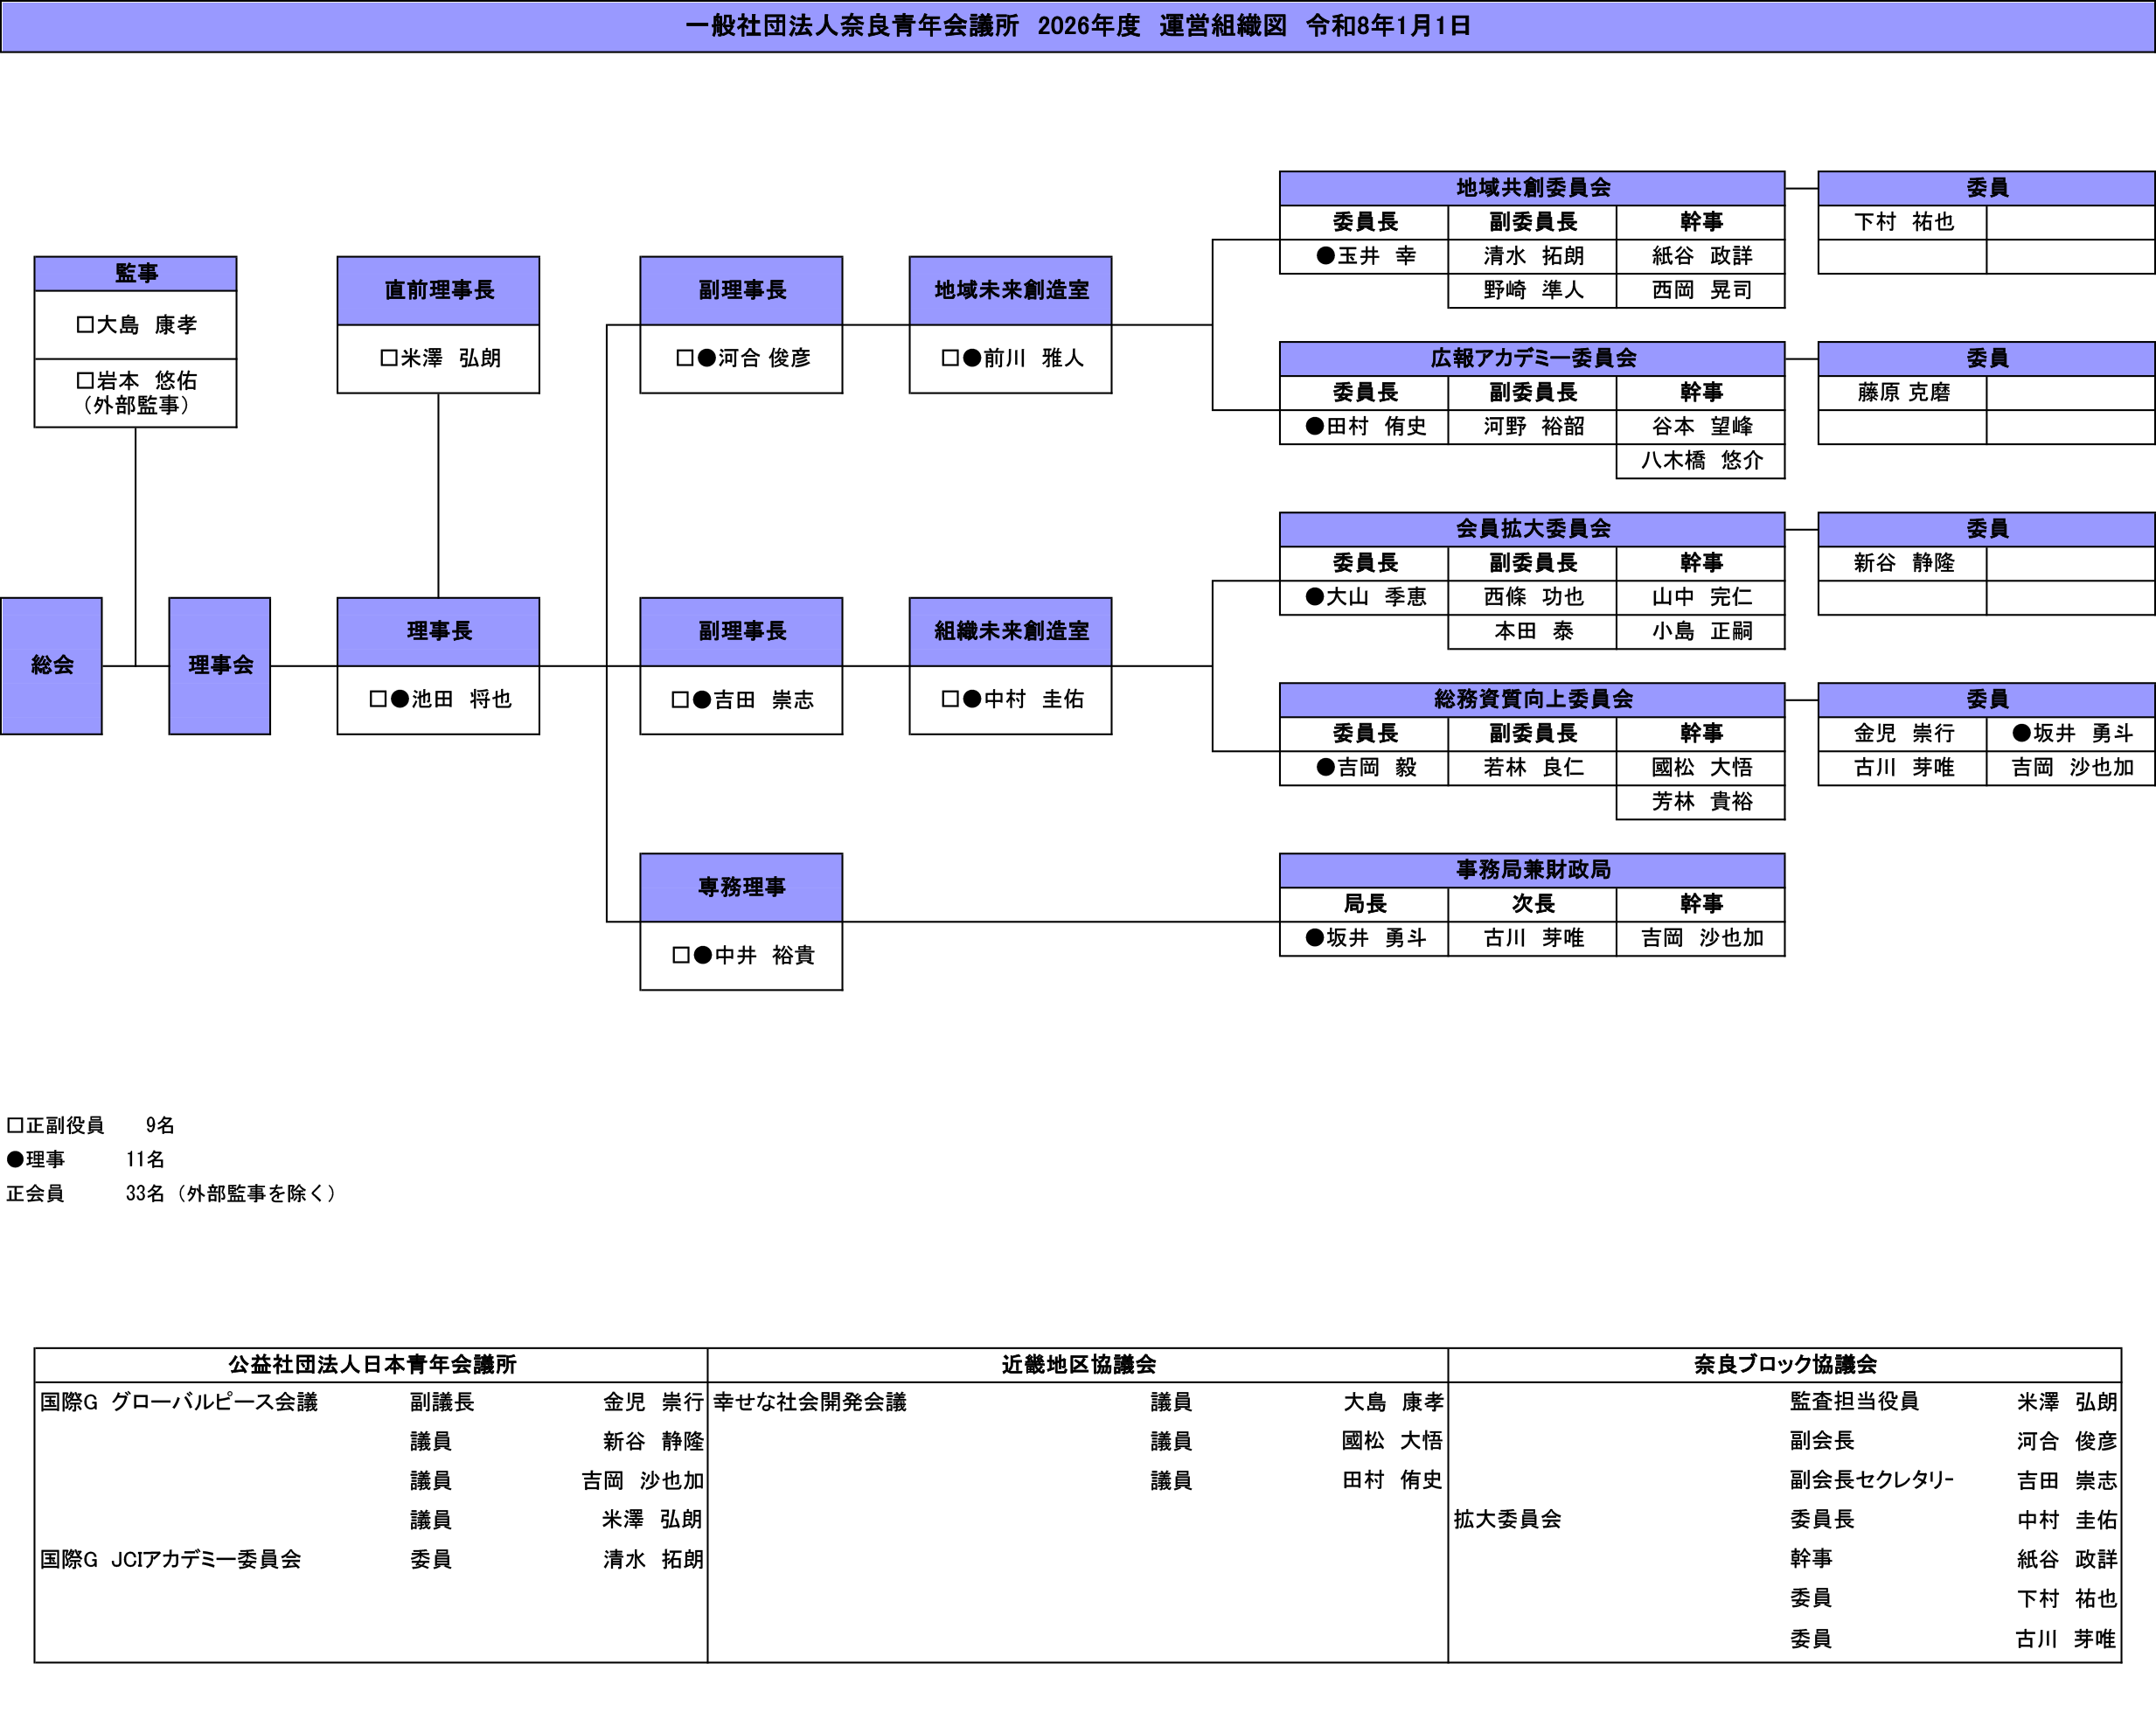2156x1712 pixels.
Task: Select the 総務資質向上委員会 header
Action: point(1531,699)
